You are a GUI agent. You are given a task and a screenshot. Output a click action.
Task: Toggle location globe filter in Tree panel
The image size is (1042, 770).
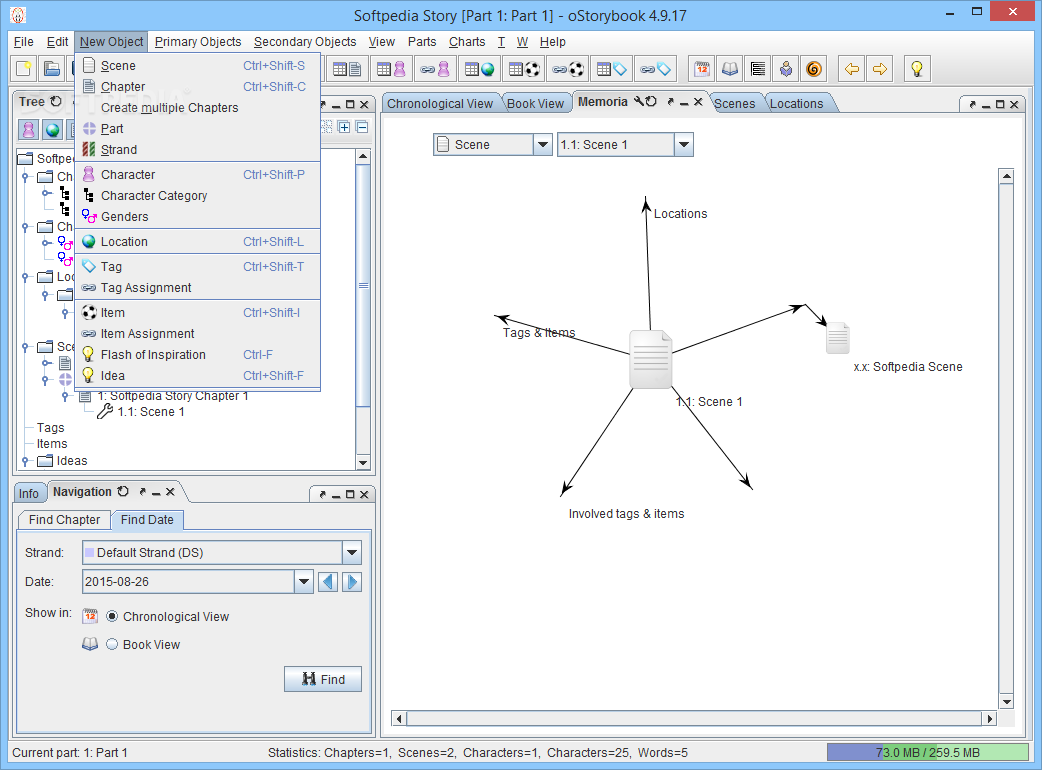(52, 130)
